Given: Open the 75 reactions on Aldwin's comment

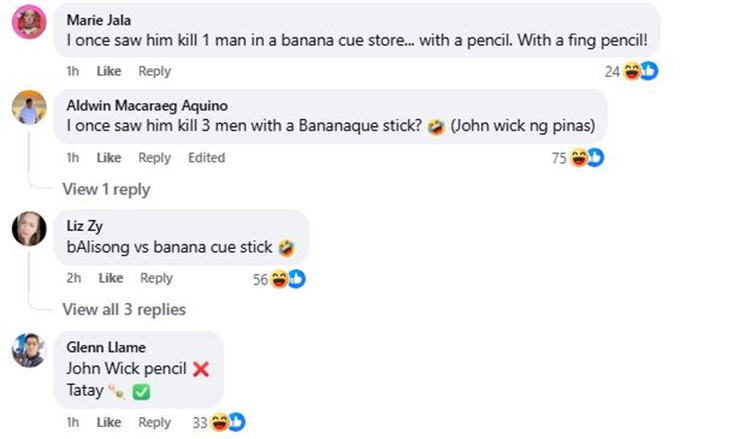Looking at the screenshot, I should pos(578,158).
